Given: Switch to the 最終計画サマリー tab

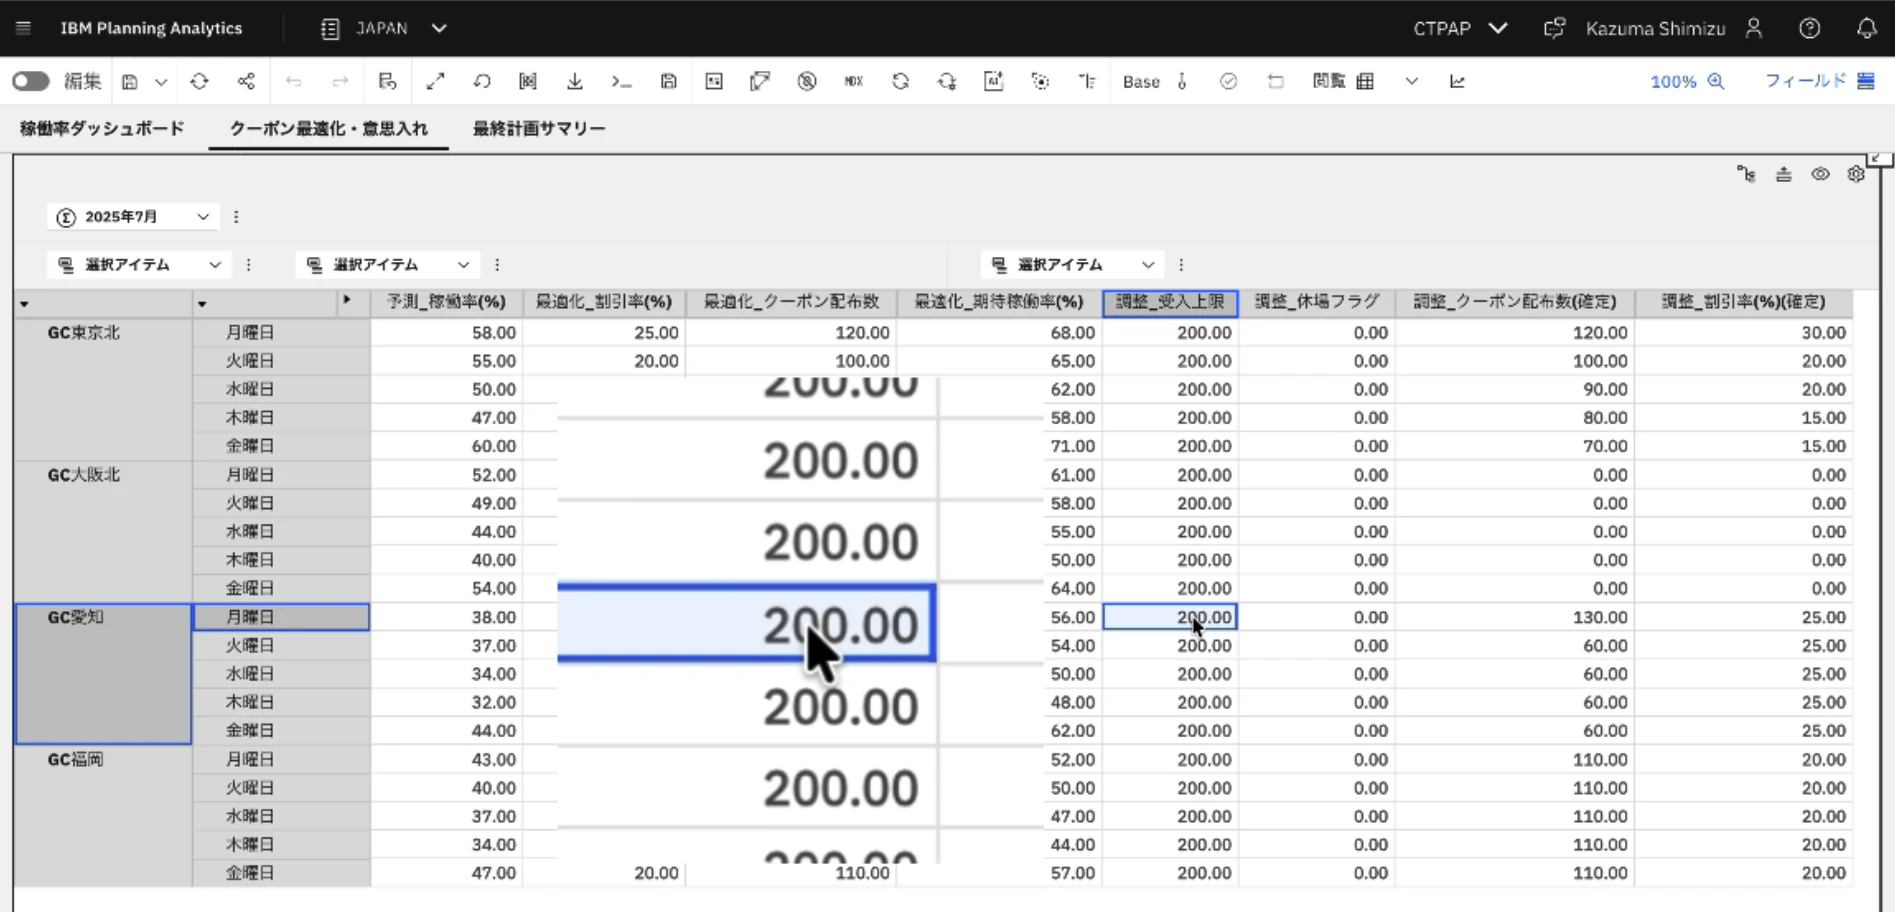Looking at the screenshot, I should [539, 128].
